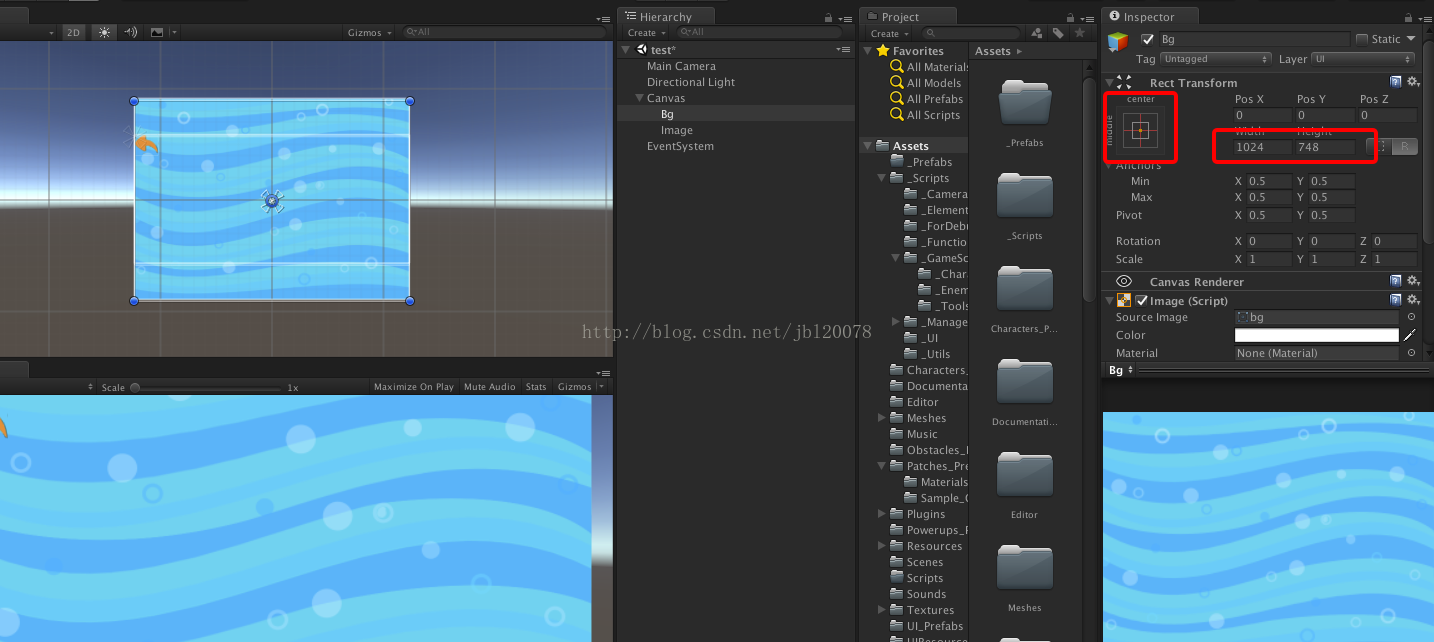The width and height of the screenshot is (1434, 642).
Task: Toggle scene lighting with the sun icon
Action: coord(104,32)
